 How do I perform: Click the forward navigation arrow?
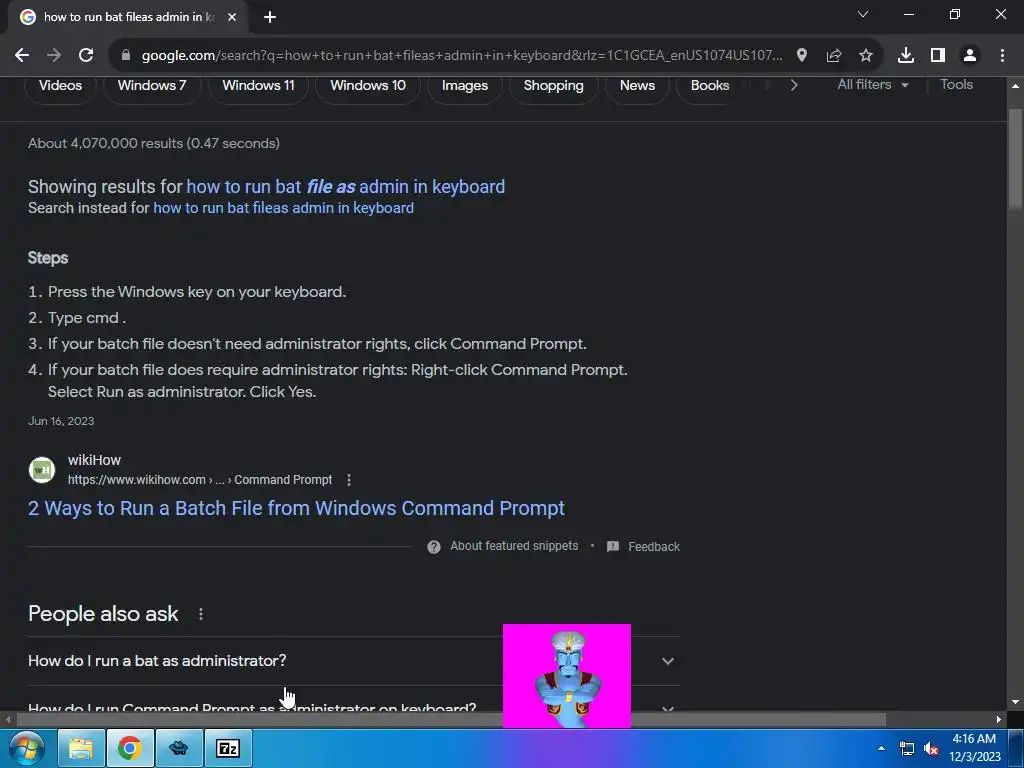(54, 56)
